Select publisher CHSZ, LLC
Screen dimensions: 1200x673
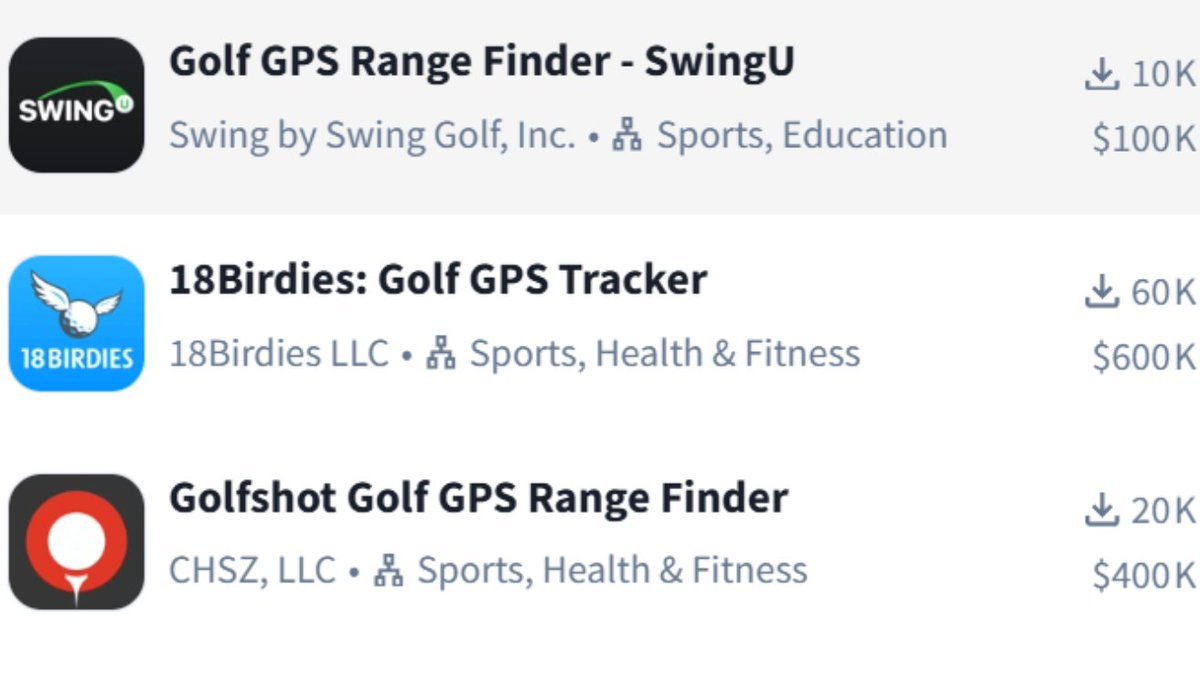[x=252, y=571]
